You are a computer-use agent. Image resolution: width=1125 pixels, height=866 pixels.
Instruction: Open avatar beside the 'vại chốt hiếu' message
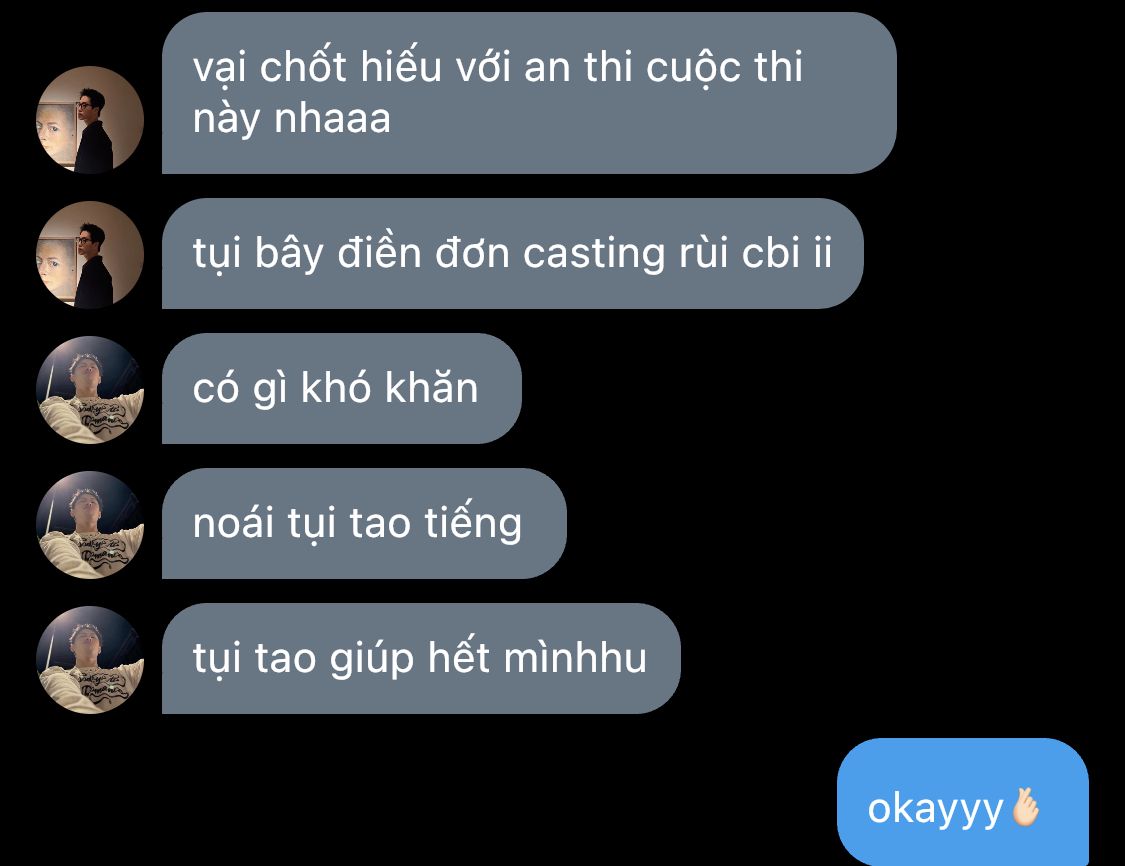[90, 120]
